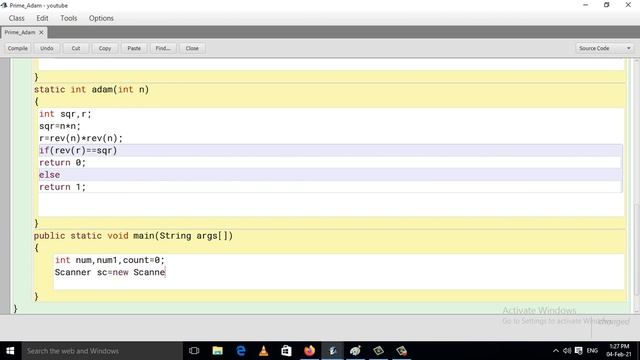Click the taskbar search box
The width and height of the screenshot is (640, 360).
coord(102,351)
